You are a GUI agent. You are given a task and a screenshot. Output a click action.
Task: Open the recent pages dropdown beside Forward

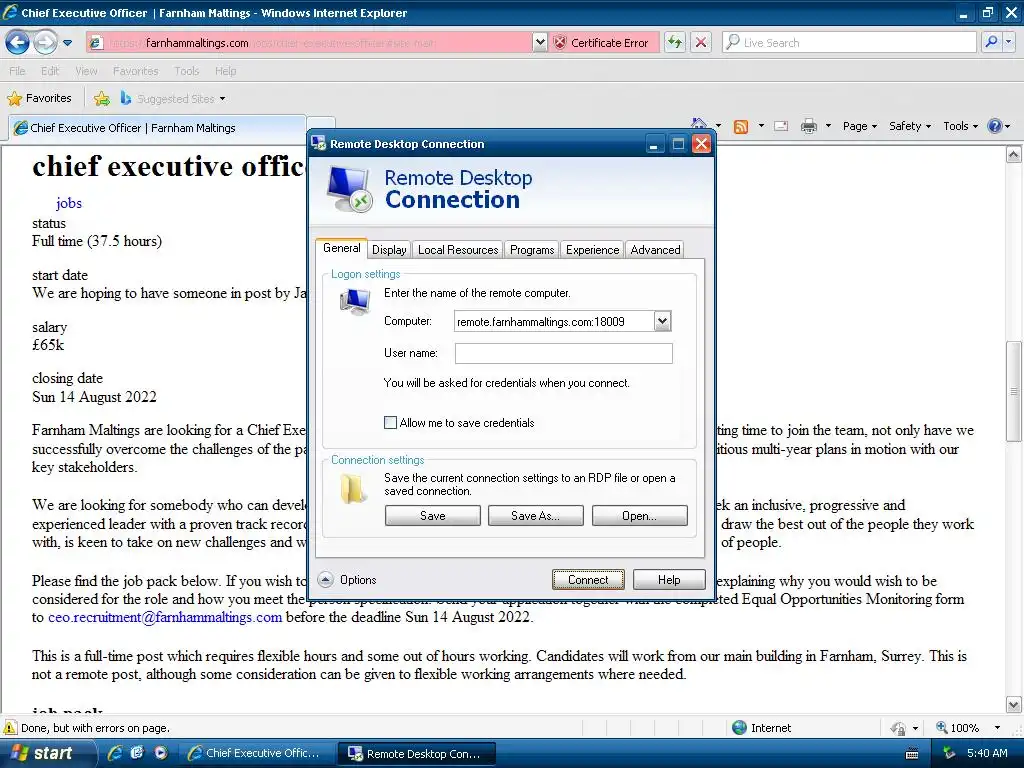[x=67, y=43]
